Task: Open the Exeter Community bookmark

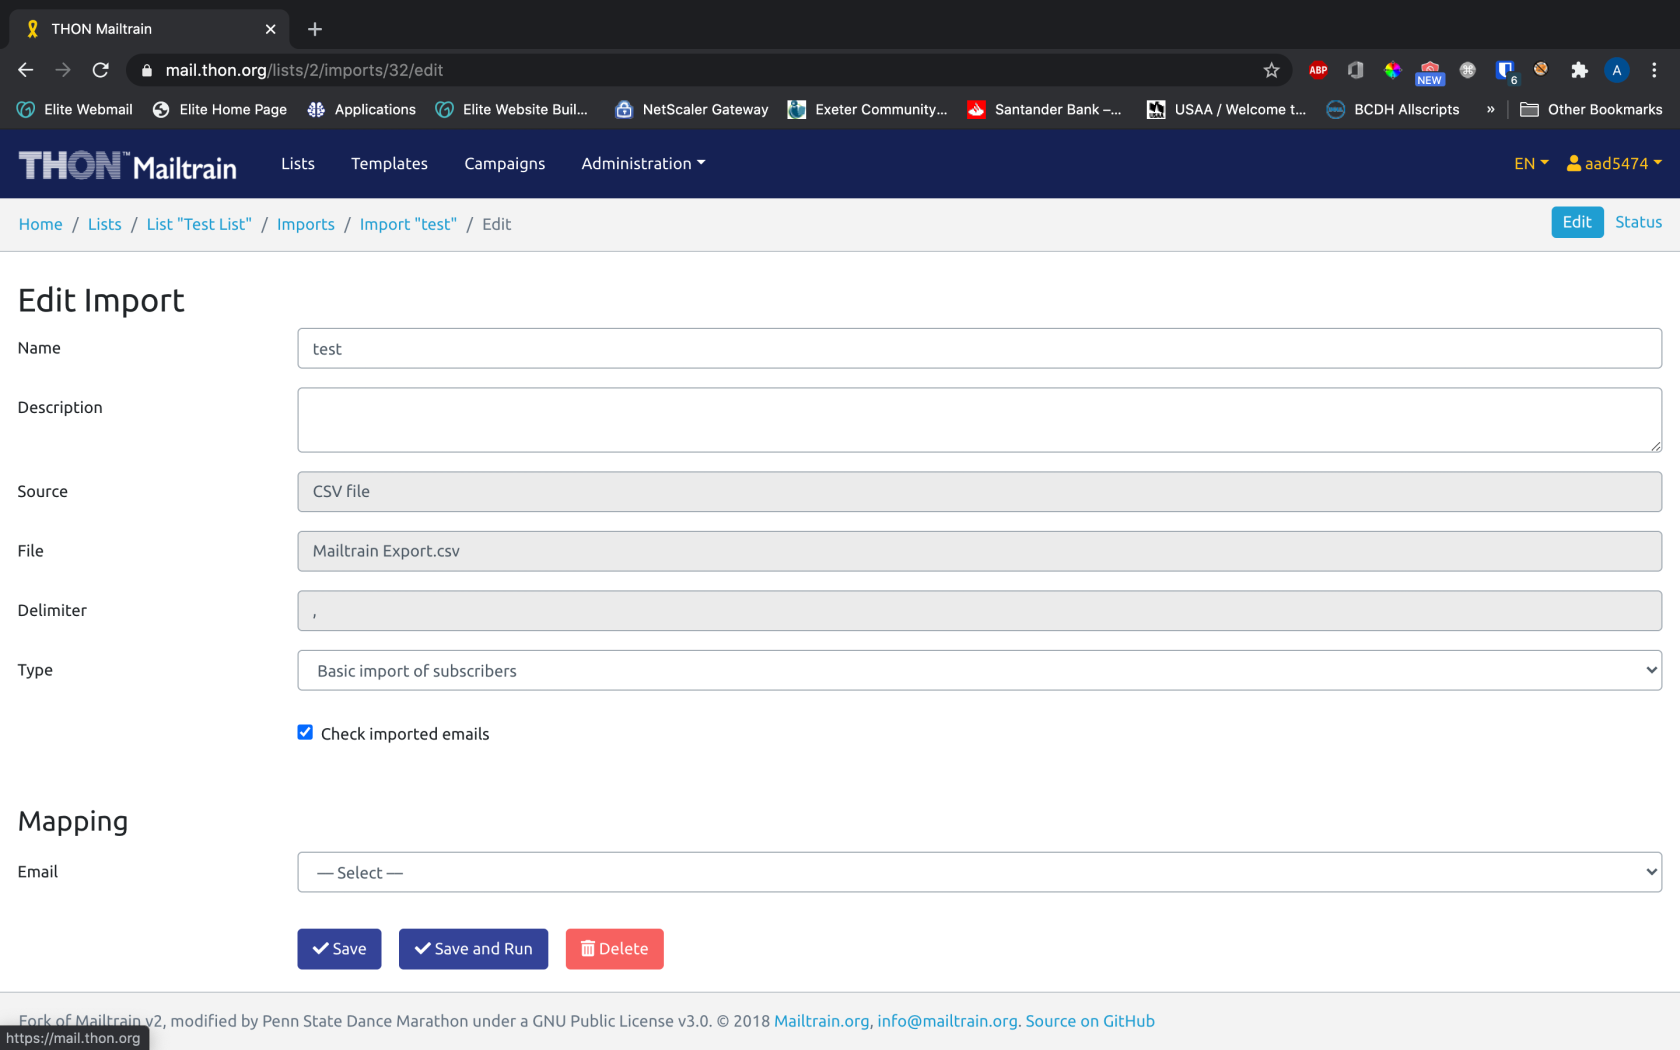Action: point(868,109)
